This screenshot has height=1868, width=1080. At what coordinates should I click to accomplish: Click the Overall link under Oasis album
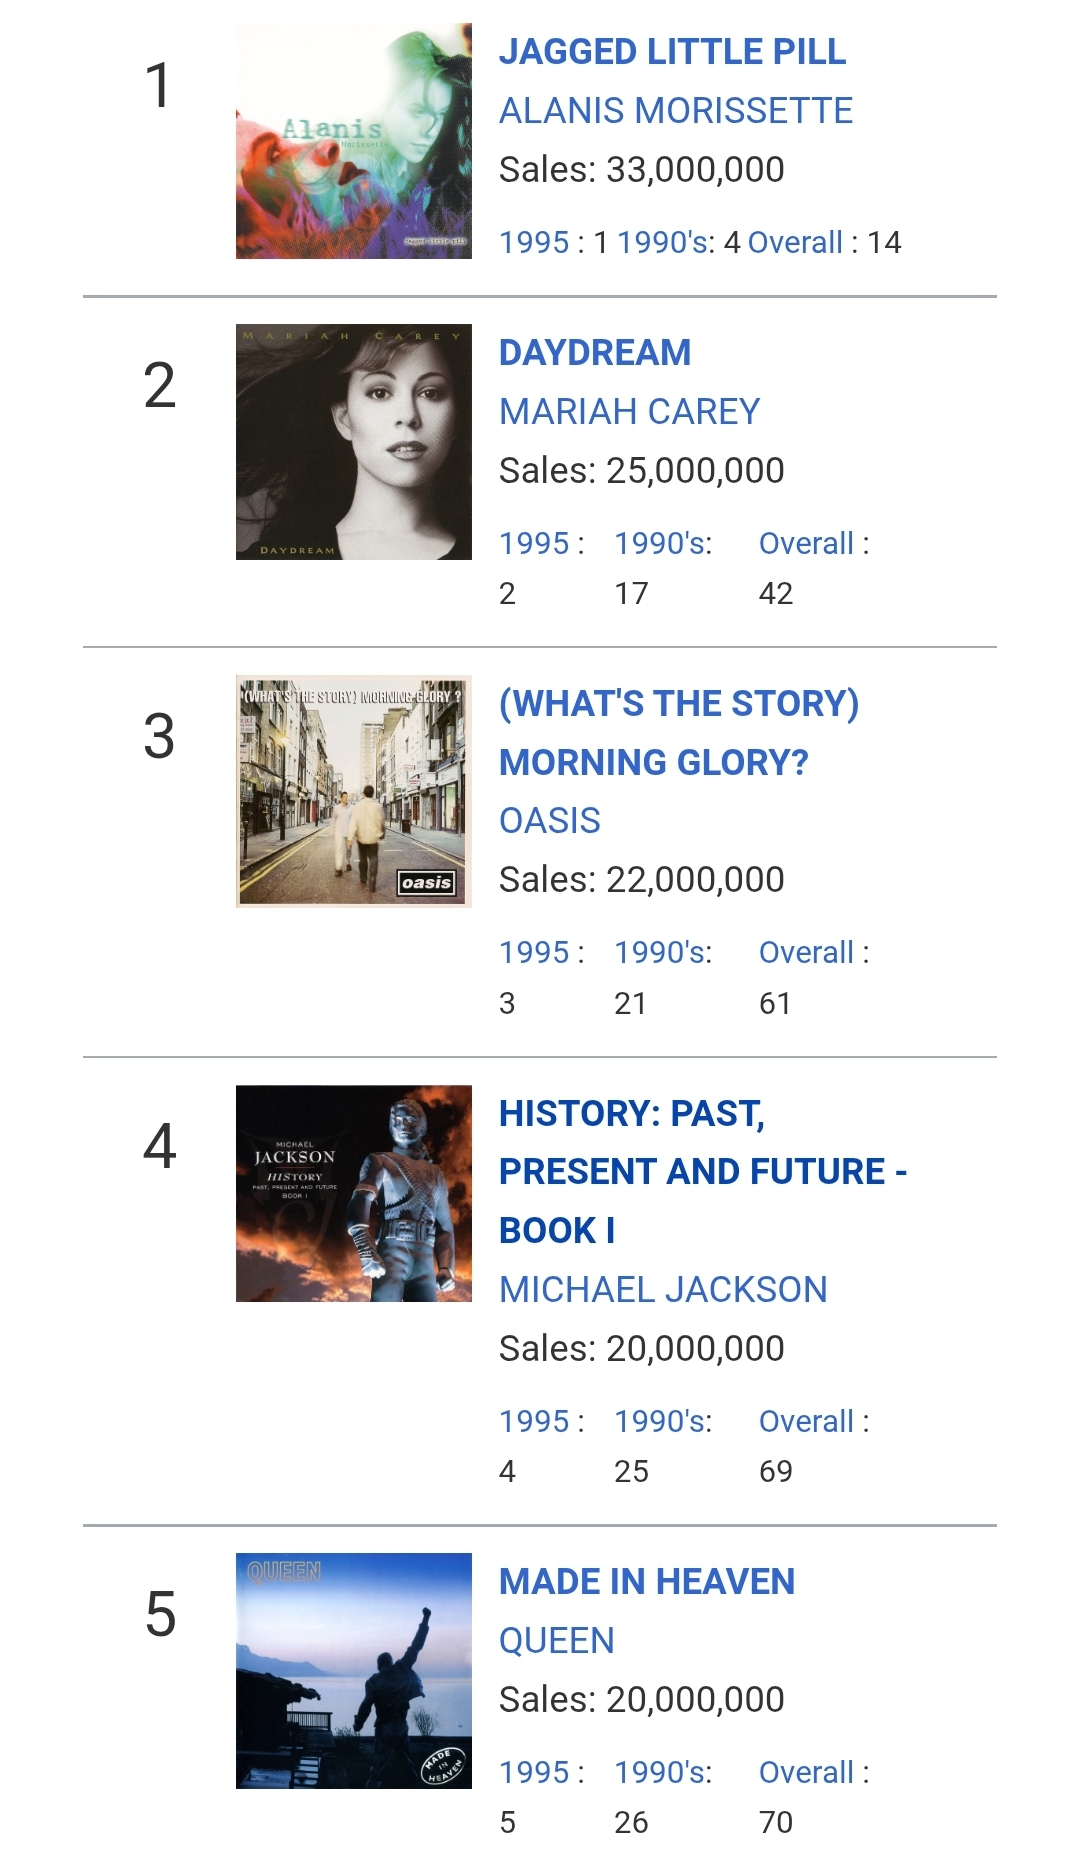806,953
